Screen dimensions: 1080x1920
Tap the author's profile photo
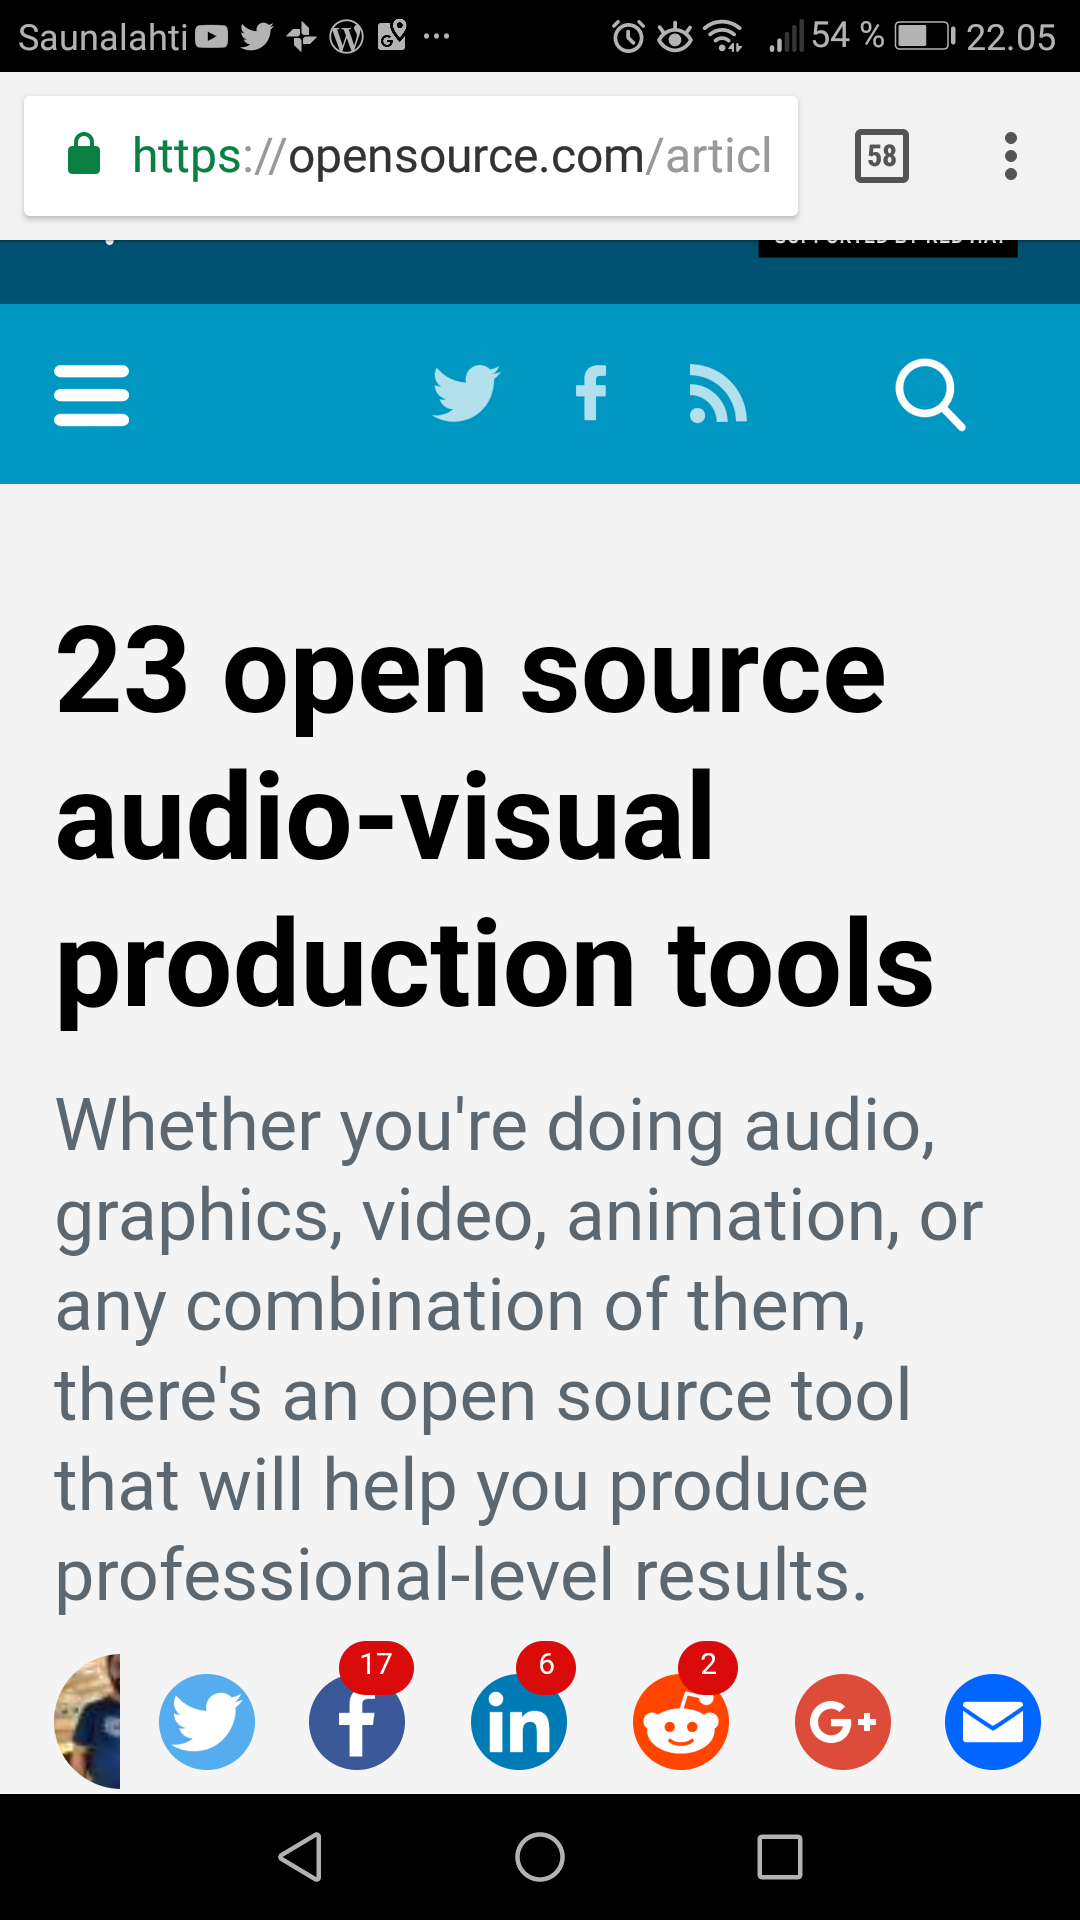pos(89,1721)
